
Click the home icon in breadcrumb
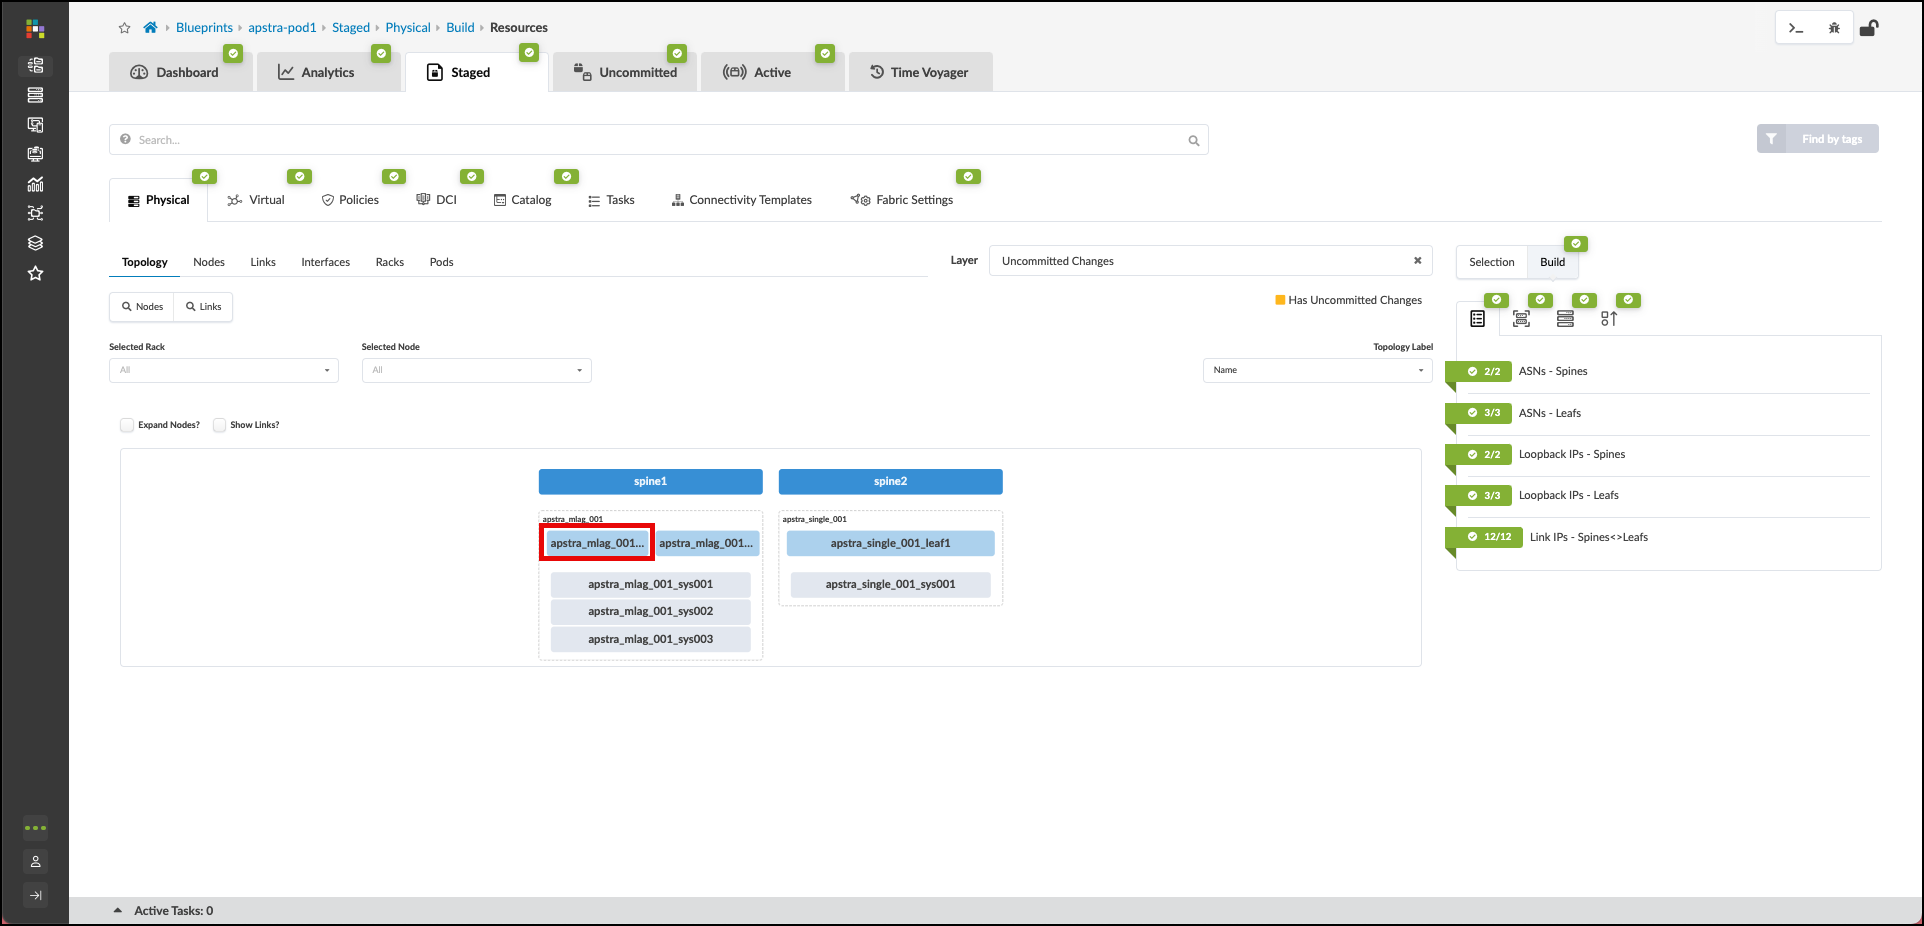[150, 28]
